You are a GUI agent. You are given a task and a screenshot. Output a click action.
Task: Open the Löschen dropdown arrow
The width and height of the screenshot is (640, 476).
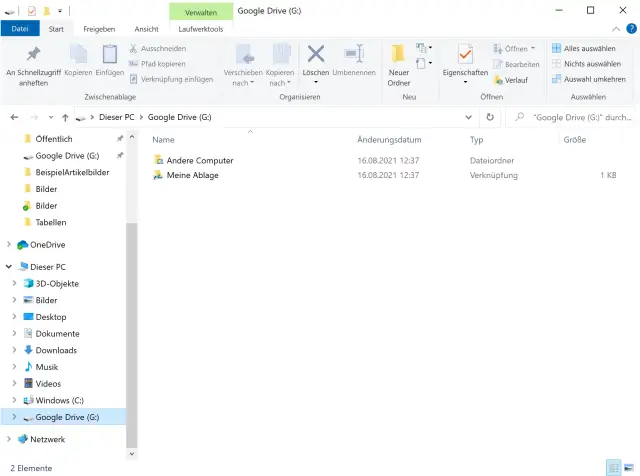point(316,82)
